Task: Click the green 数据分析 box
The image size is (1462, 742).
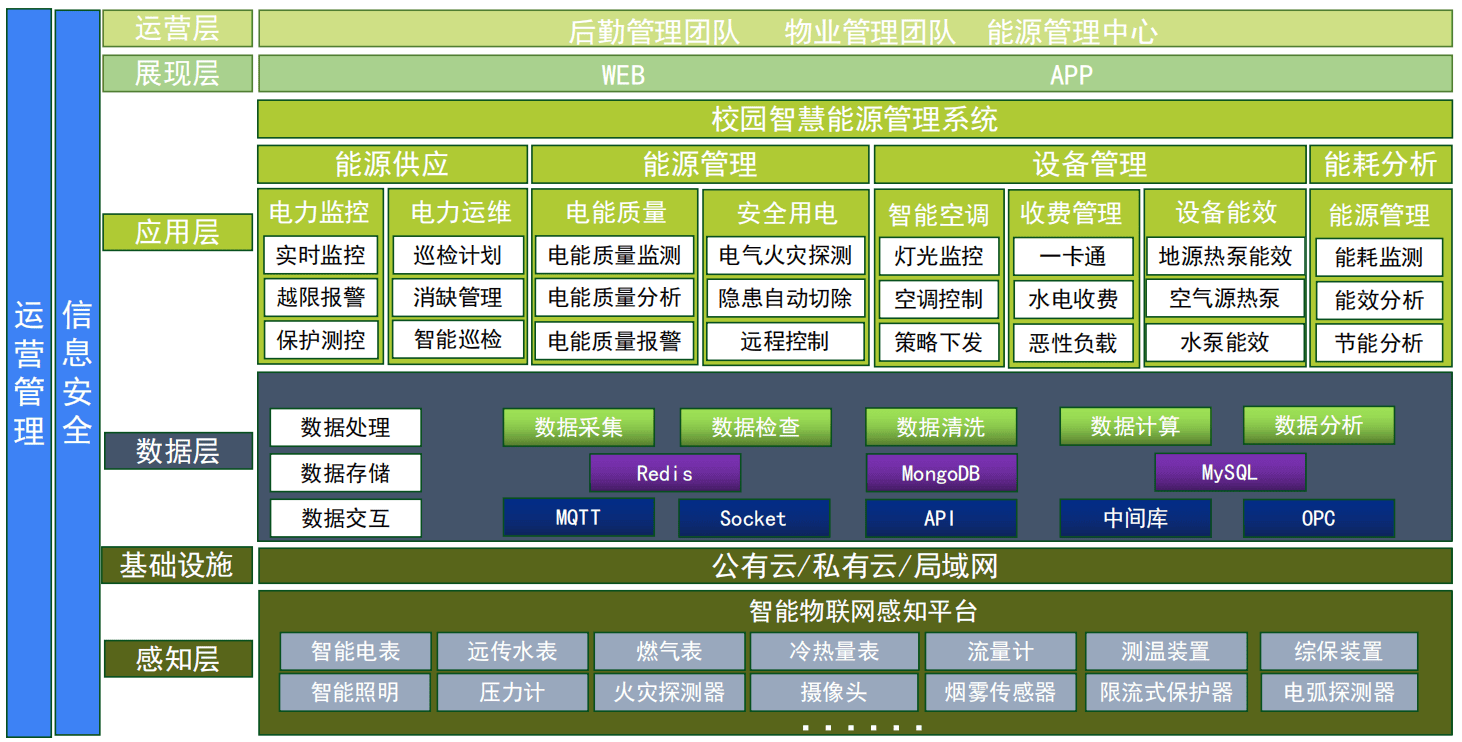Action: pos(1318,425)
